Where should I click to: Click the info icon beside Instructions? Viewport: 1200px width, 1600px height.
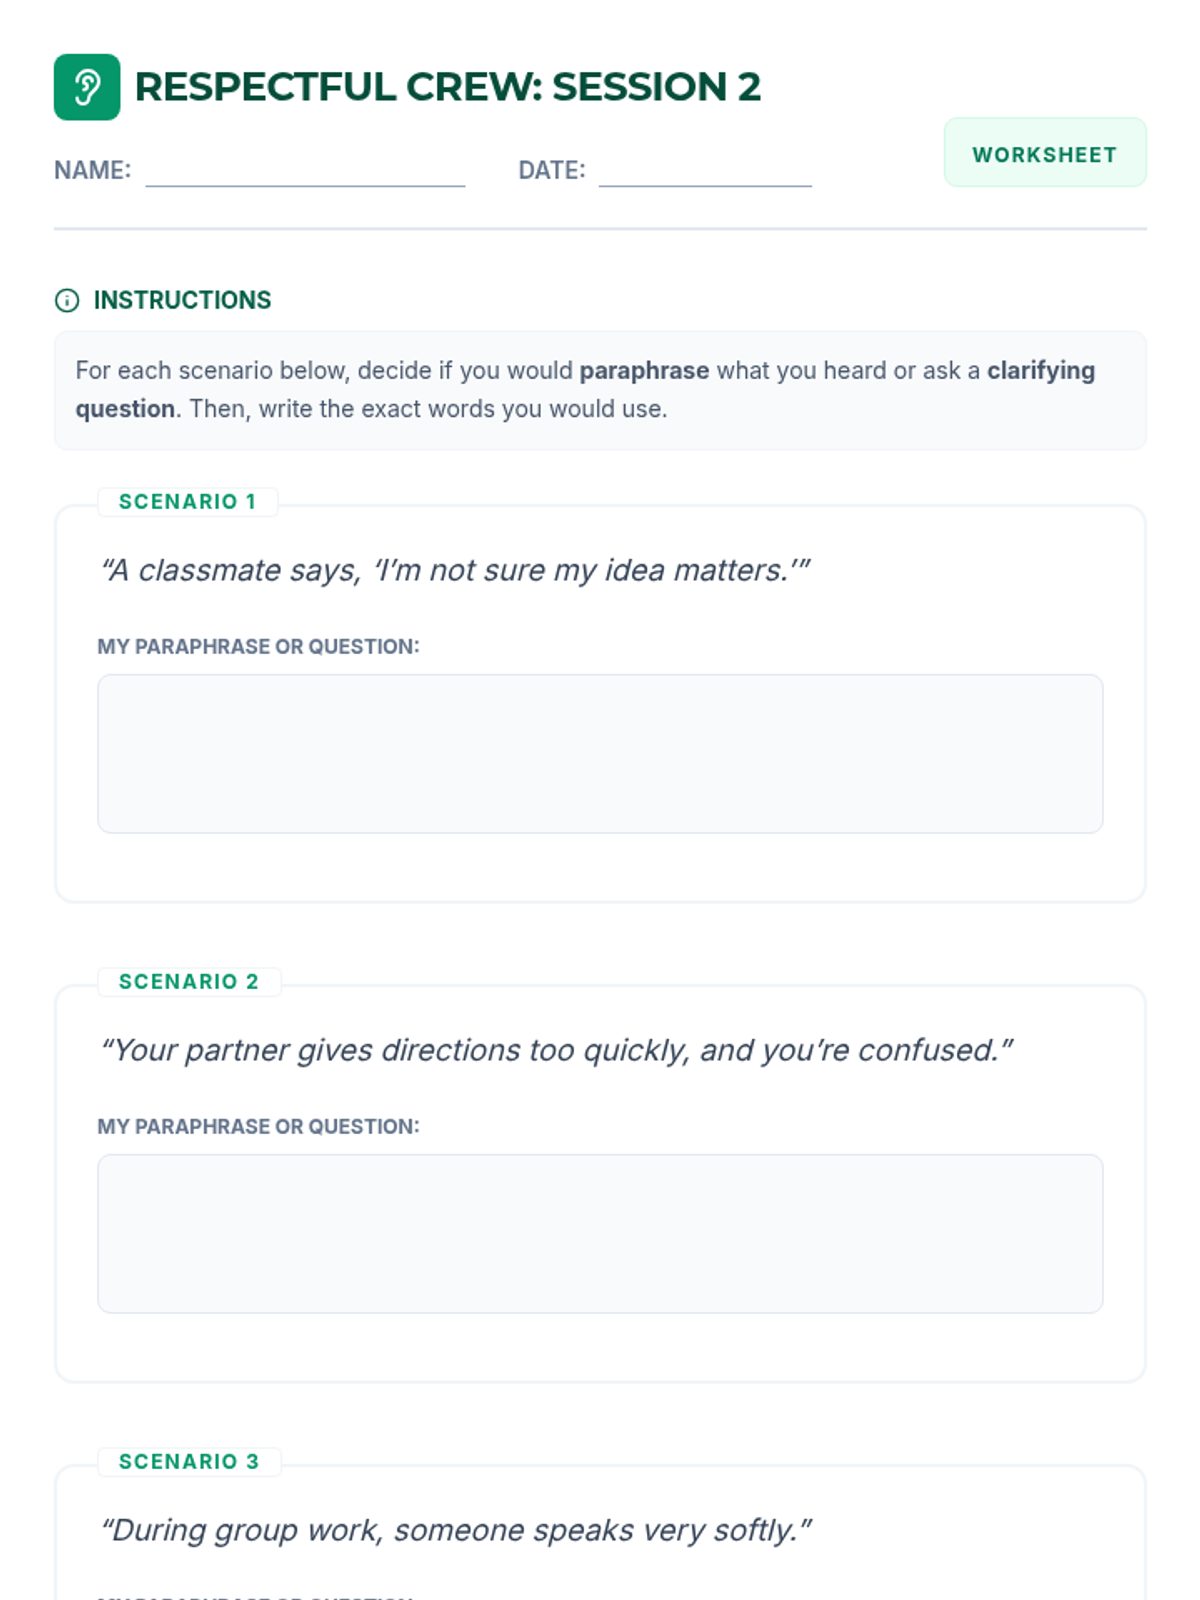[x=67, y=300]
